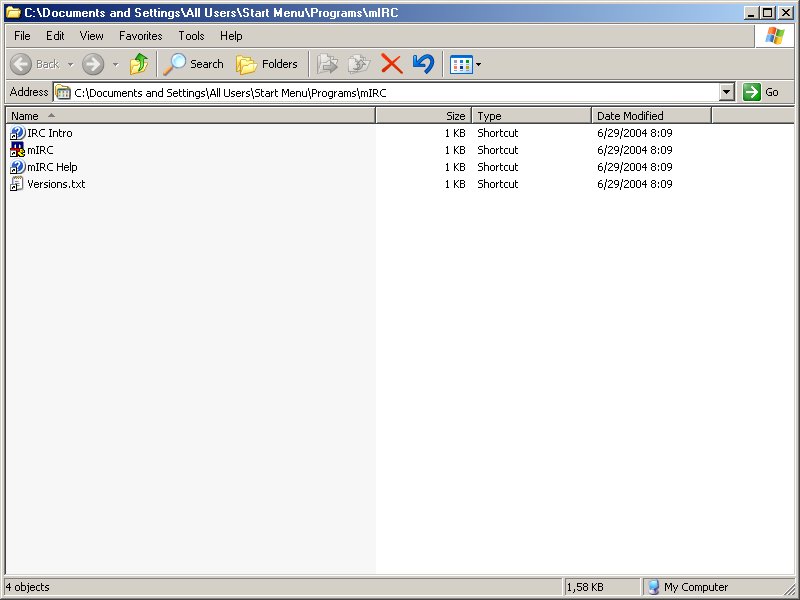Sort by the Type column header
Screen dimensions: 800x600
(x=532, y=116)
